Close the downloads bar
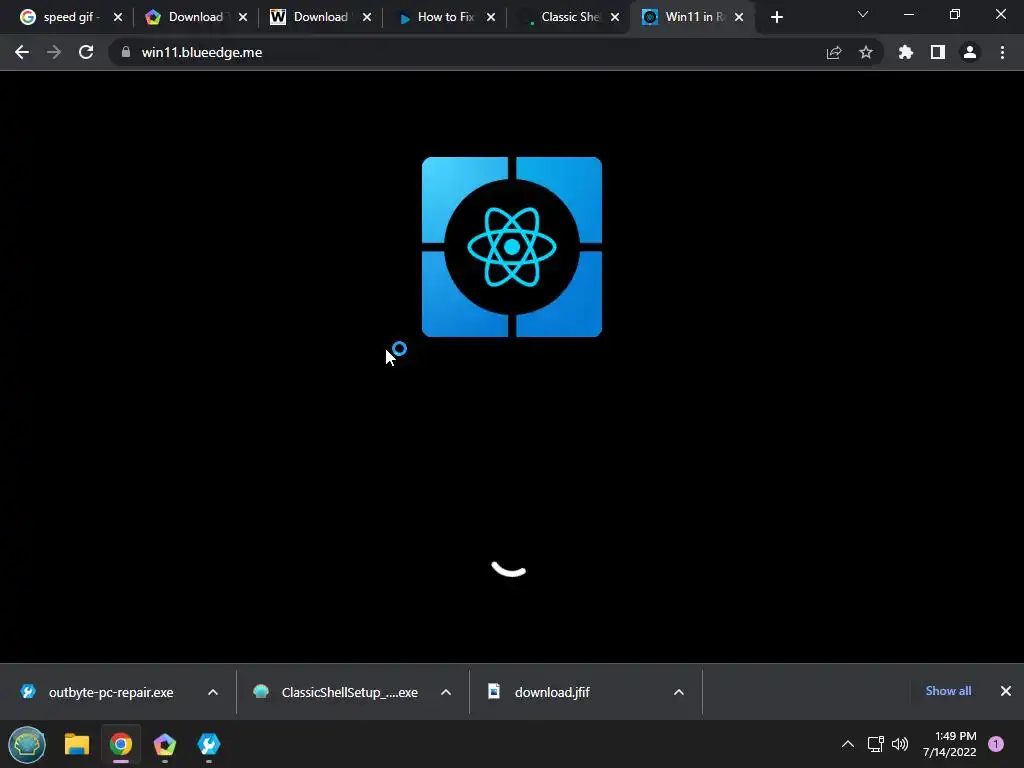 coord(1006,691)
